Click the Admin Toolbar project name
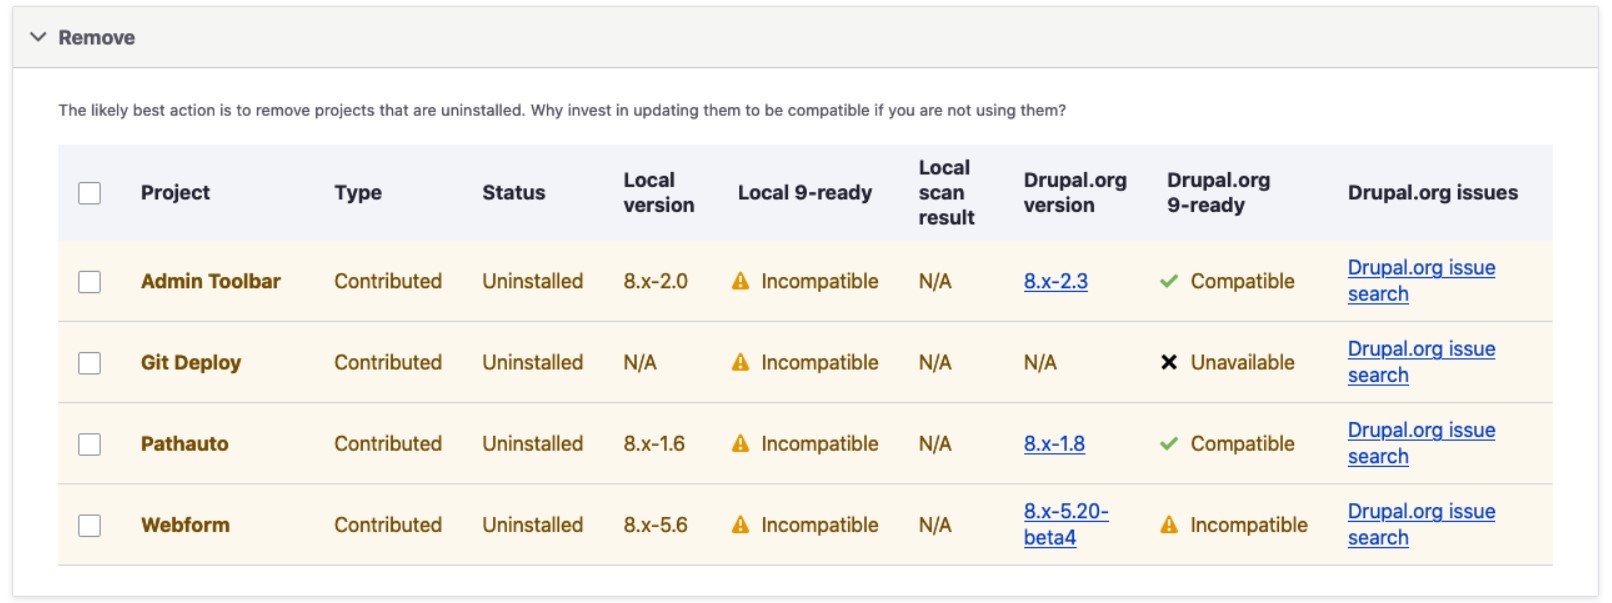The width and height of the screenshot is (1612, 603). coord(211,281)
